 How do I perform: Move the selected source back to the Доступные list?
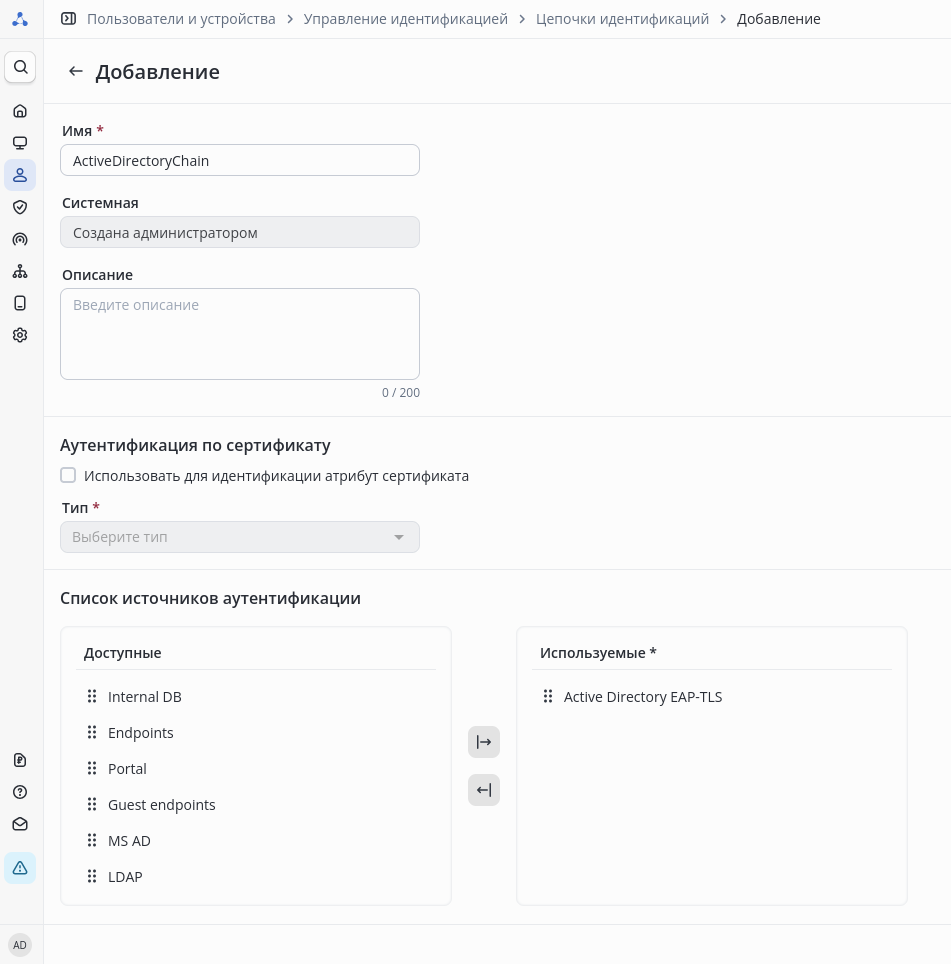point(484,790)
